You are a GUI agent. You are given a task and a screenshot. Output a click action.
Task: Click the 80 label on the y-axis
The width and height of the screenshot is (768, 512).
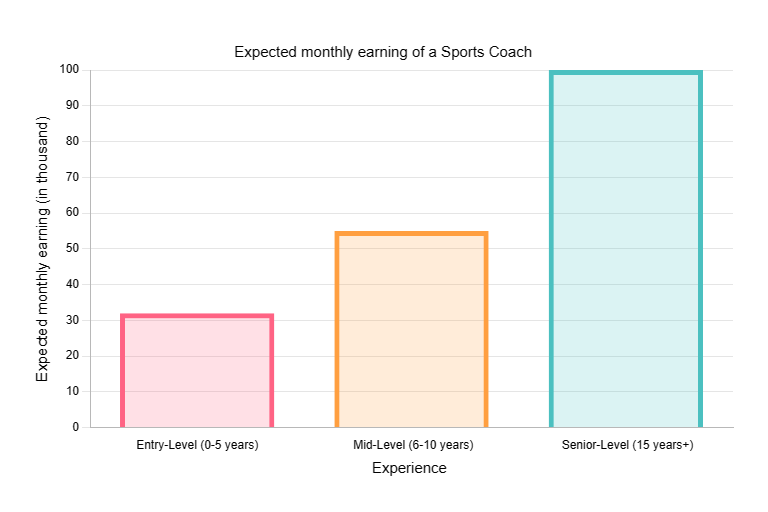[72, 141]
